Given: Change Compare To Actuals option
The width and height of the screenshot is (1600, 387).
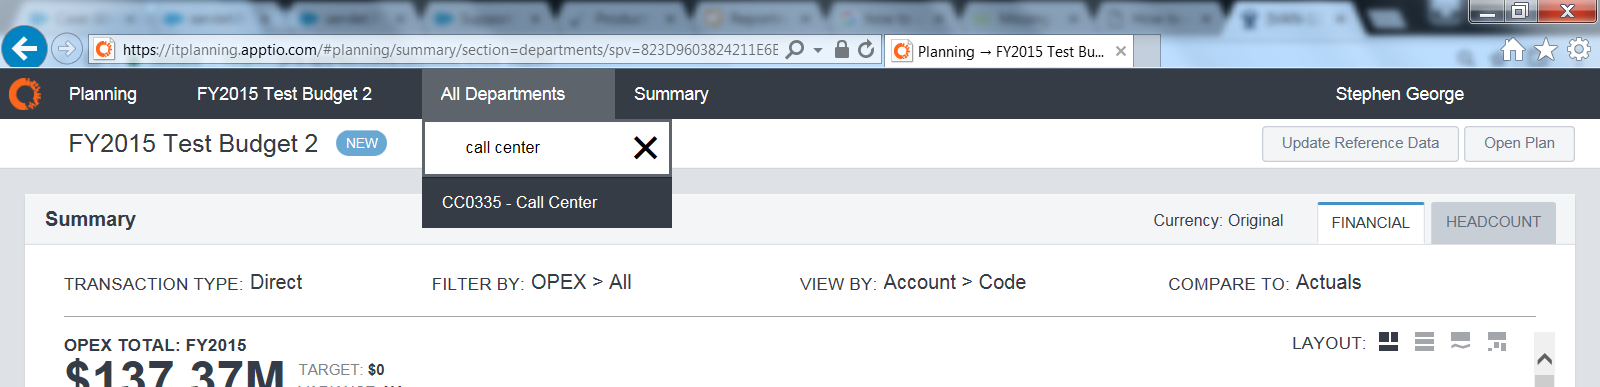Looking at the screenshot, I should pos(1328,283).
